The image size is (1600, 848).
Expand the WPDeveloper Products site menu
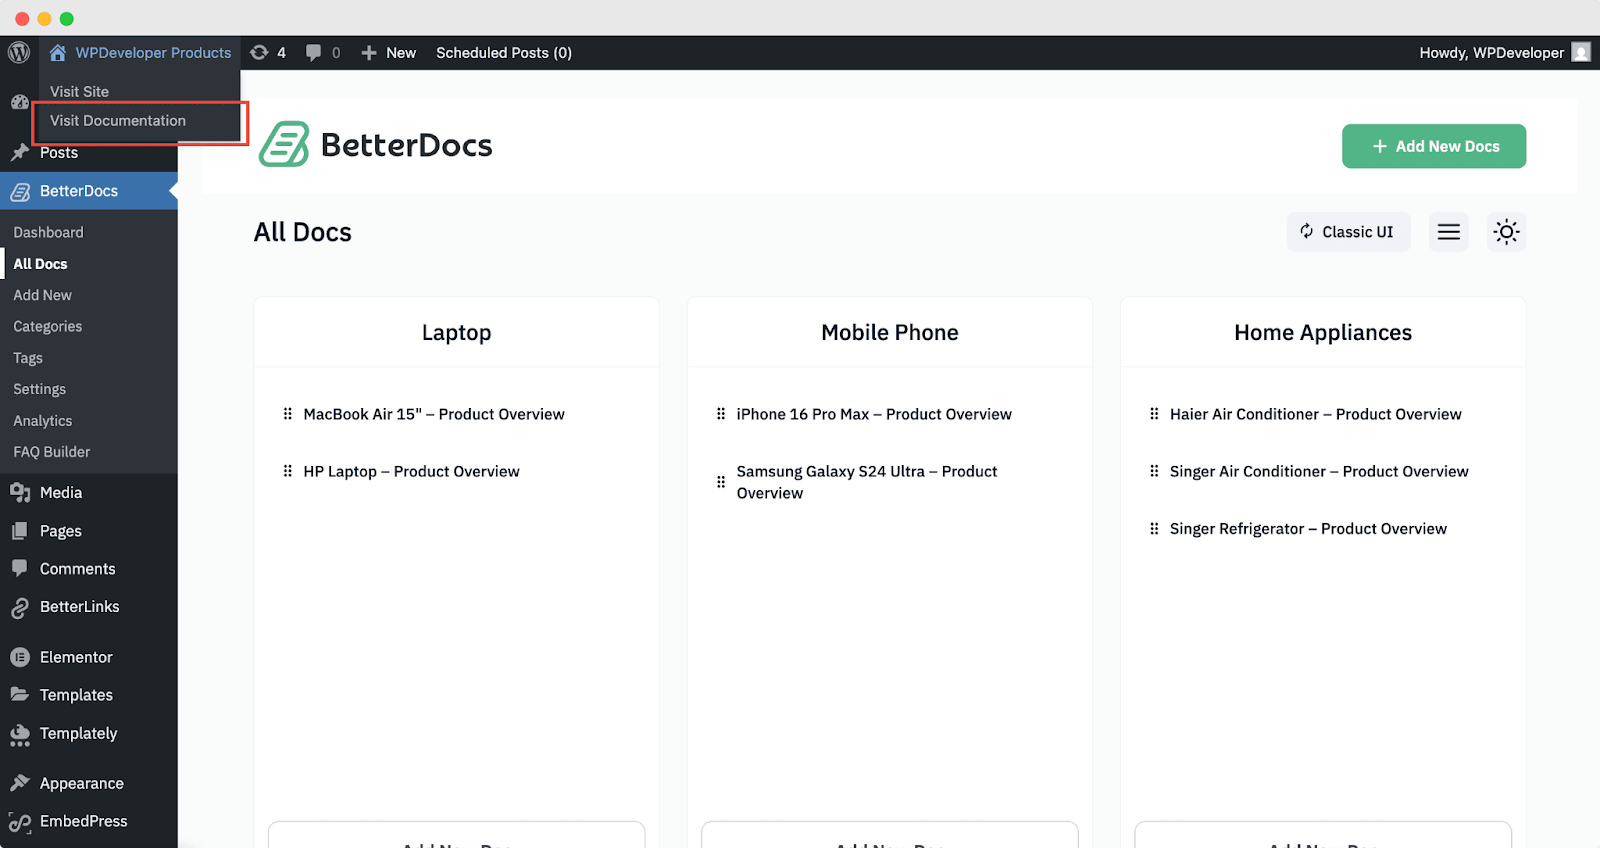141,53
